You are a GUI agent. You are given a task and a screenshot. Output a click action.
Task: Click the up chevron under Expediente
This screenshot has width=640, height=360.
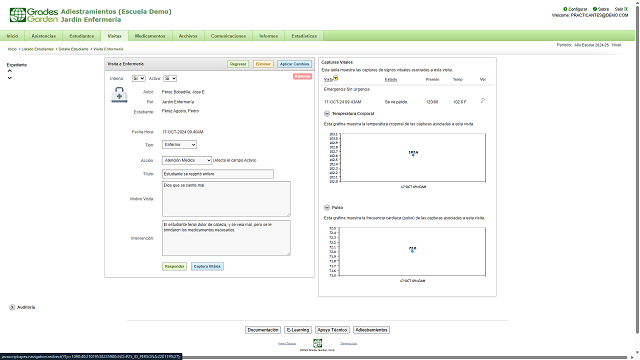point(10,71)
